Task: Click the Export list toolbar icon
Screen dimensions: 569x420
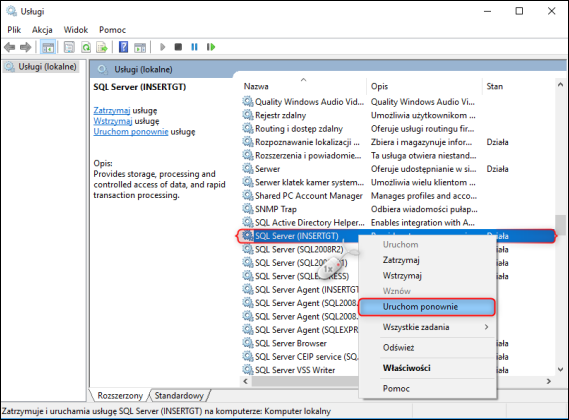Action: pyautogui.click(x=102, y=47)
